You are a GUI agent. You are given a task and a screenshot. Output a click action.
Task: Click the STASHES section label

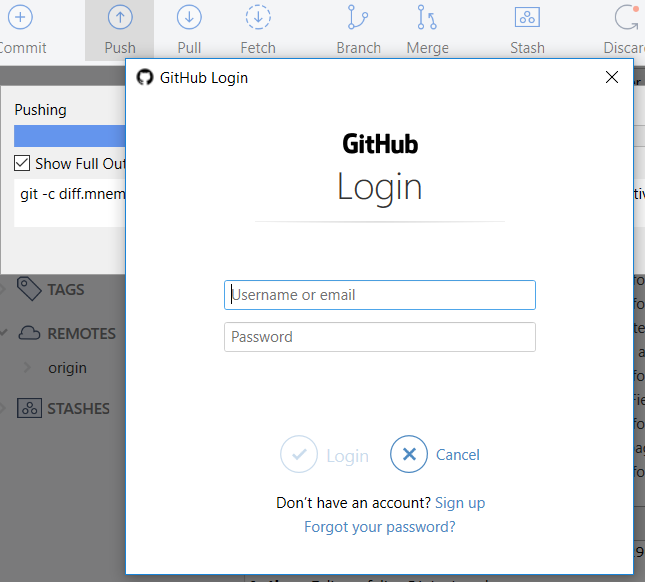click(x=79, y=408)
